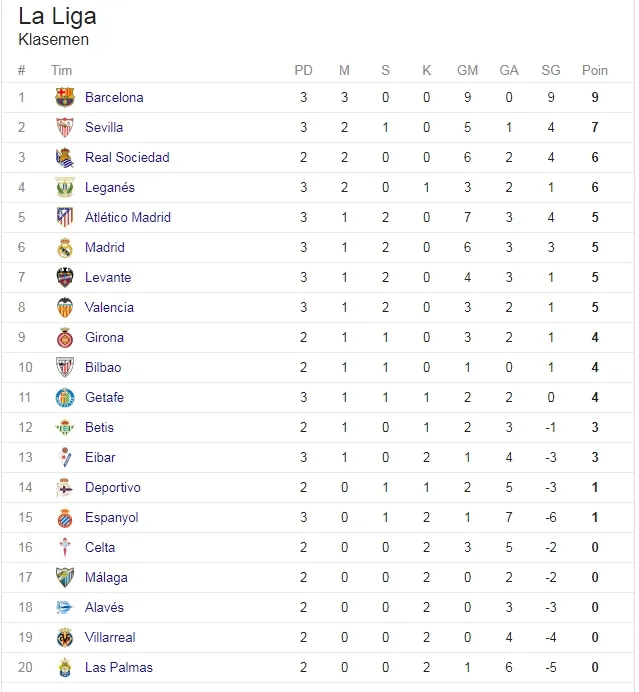The width and height of the screenshot is (639, 692).
Task: Open the Girona team link
Action: (105, 337)
